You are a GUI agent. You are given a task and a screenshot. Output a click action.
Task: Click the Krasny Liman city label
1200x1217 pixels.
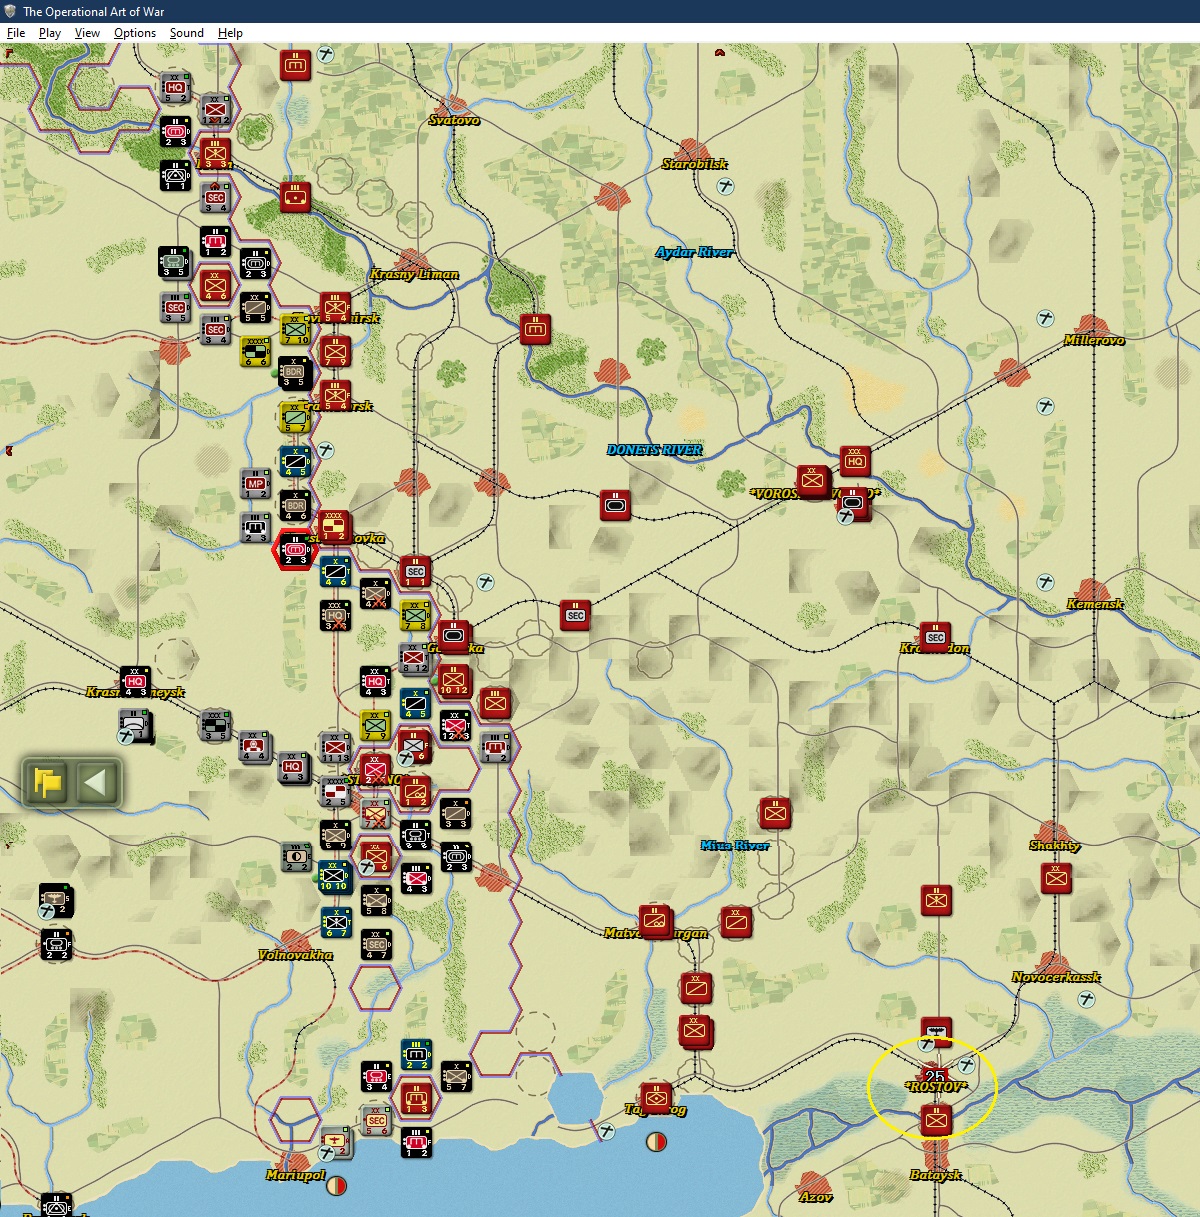pos(414,274)
